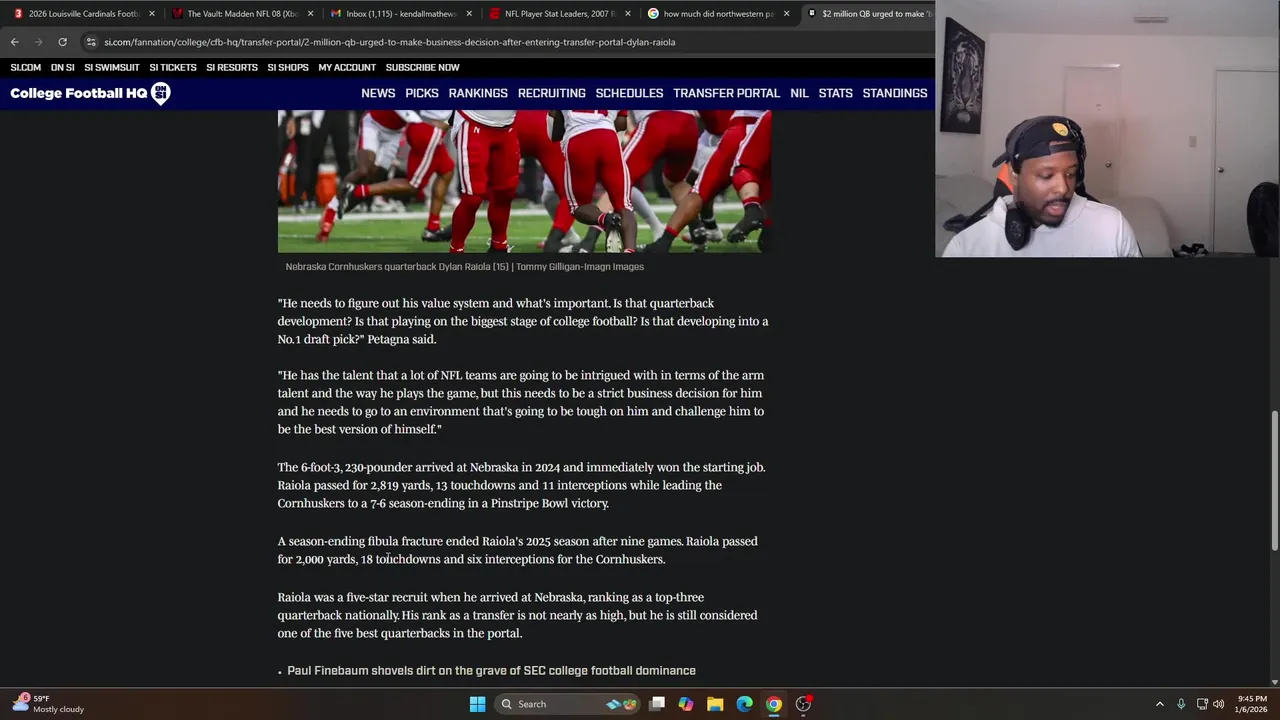1280x720 pixels.
Task: Close The Vault: Madden NFL 08 tab
Action: click(310, 14)
